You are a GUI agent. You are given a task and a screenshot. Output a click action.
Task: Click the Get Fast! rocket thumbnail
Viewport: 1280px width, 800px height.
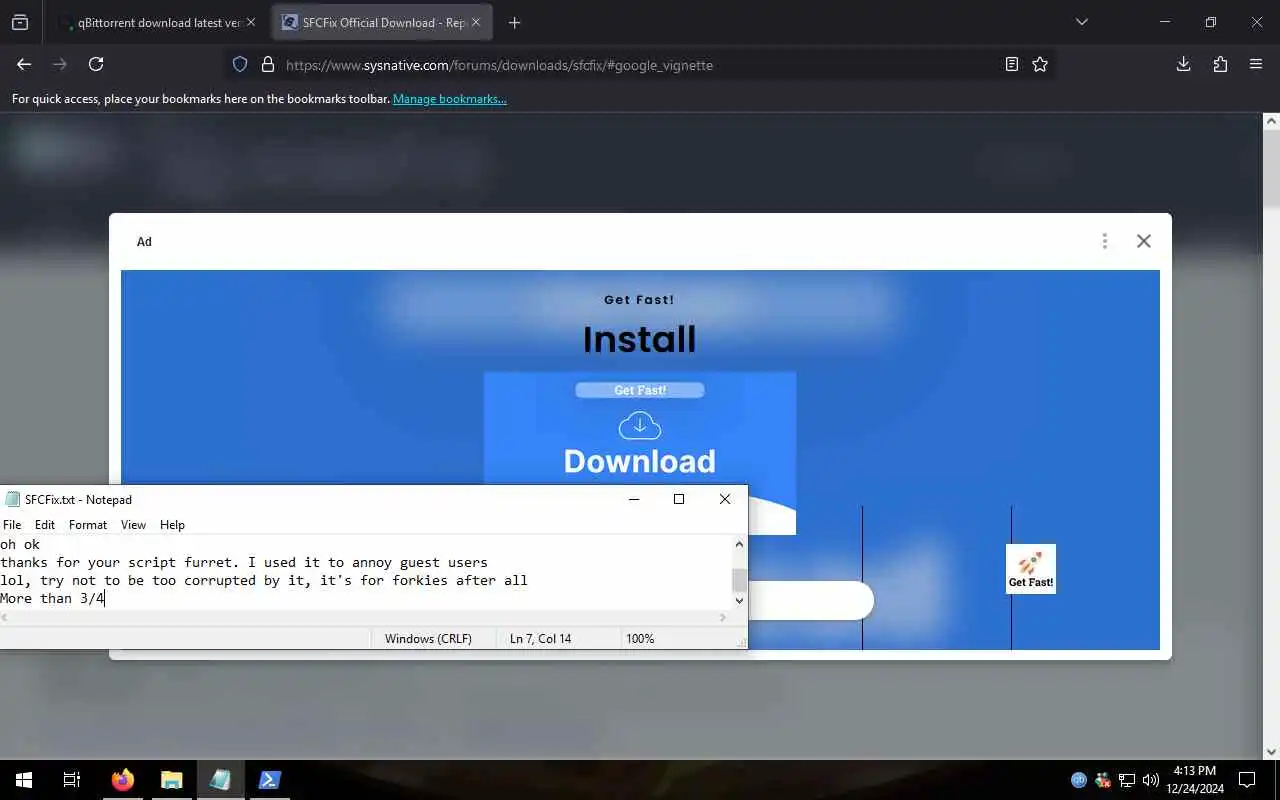[x=1031, y=569]
